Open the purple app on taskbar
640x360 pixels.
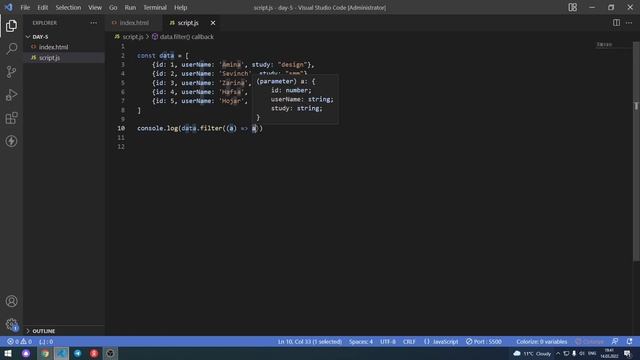click(x=26, y=353)
